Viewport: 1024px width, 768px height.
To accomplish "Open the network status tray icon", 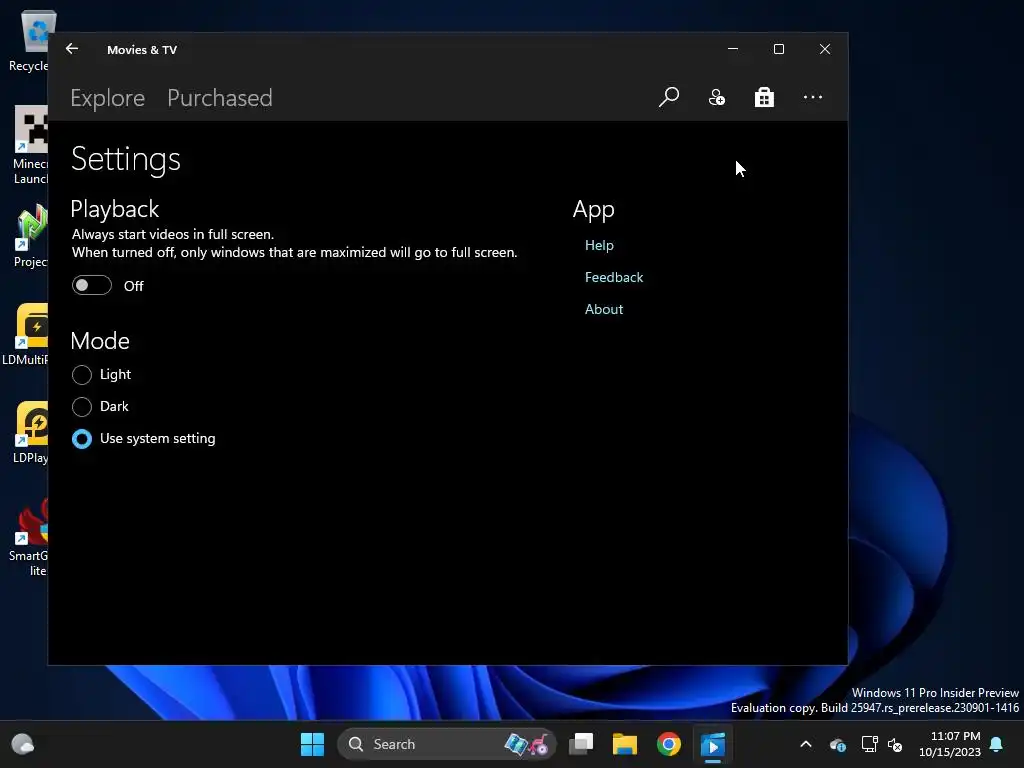I will click(x=869, y=744).
